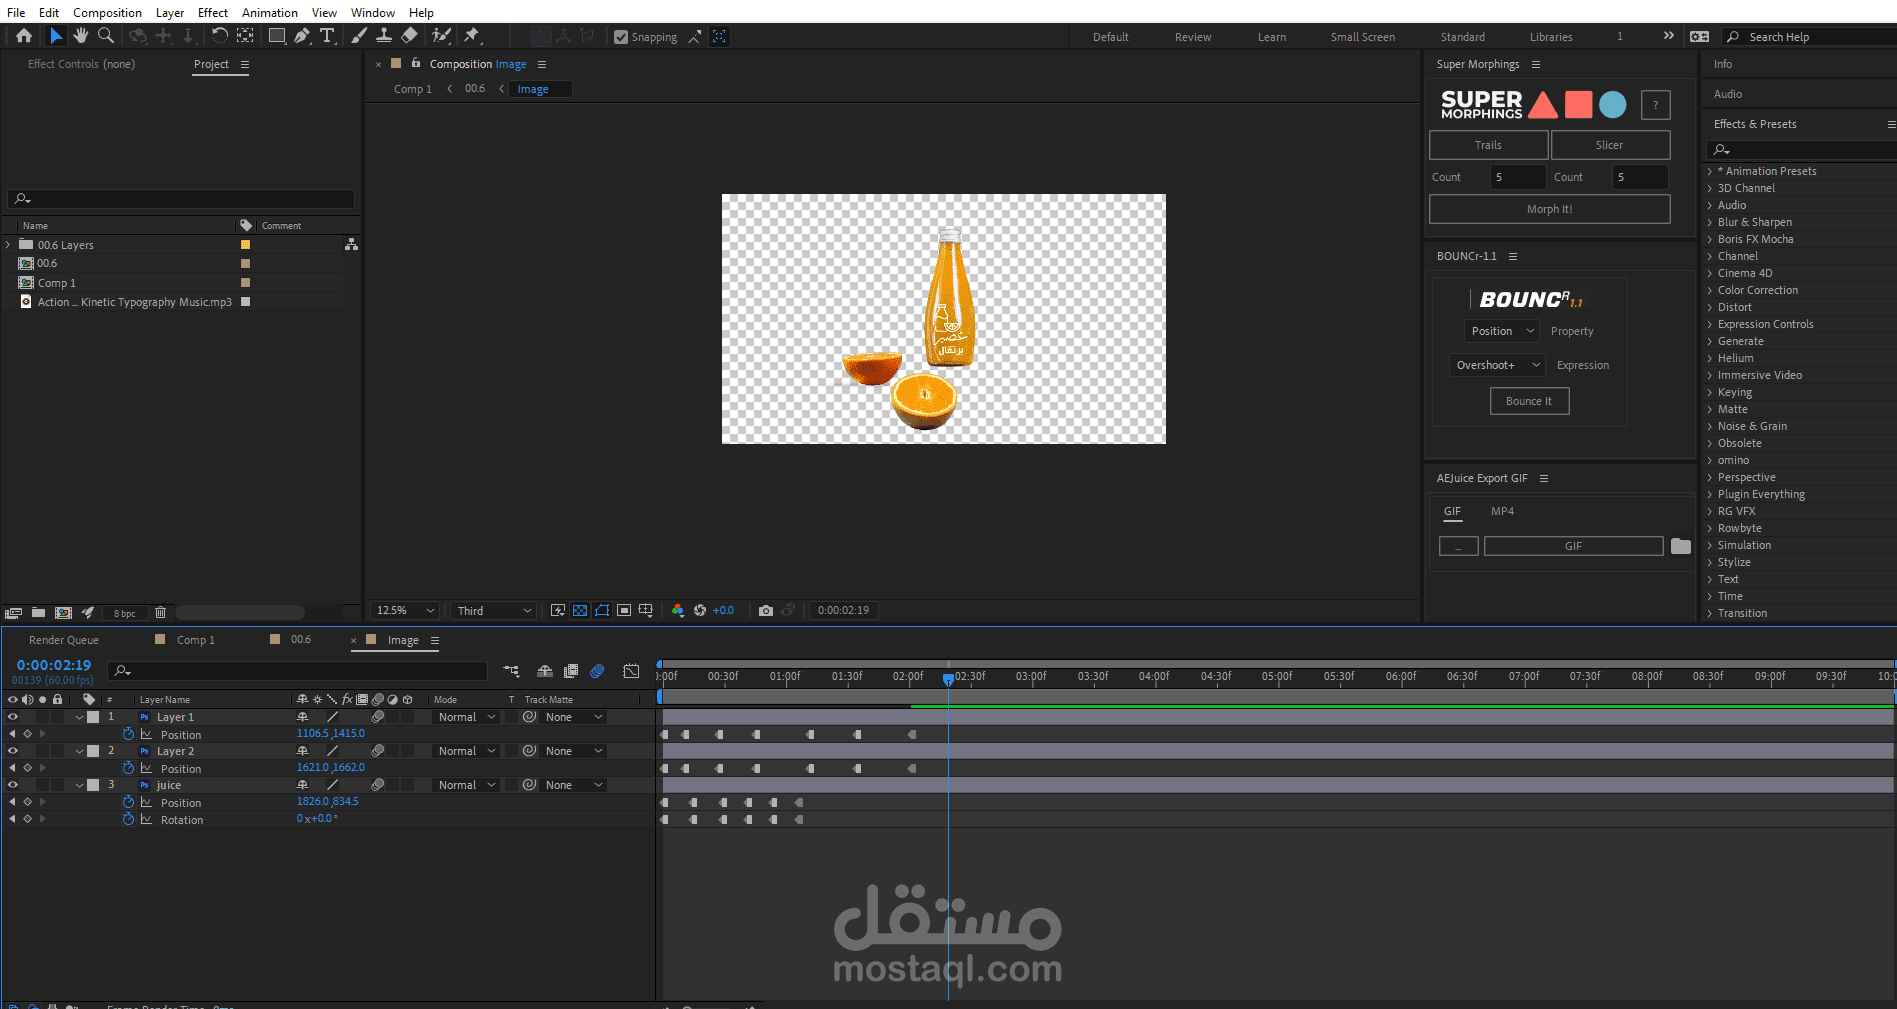Select the Puppet Pin tool
The height and width of the screenshot is (1009, 1897).
tap(472, 36)
